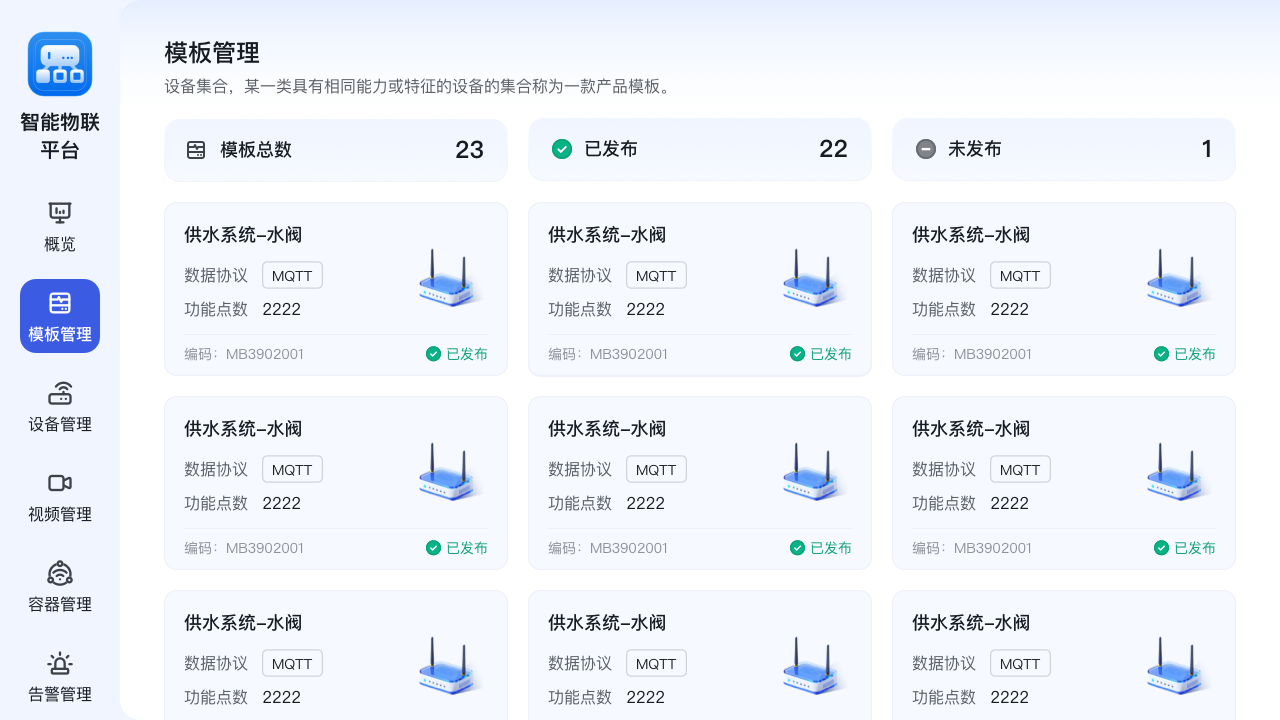Click the 已发布 published count card
1280x720 pixels.
pos(699,148)
